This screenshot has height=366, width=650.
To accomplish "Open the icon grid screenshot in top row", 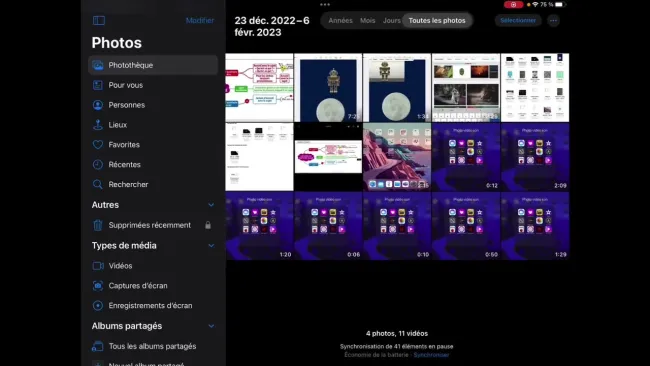I will 535,87.
